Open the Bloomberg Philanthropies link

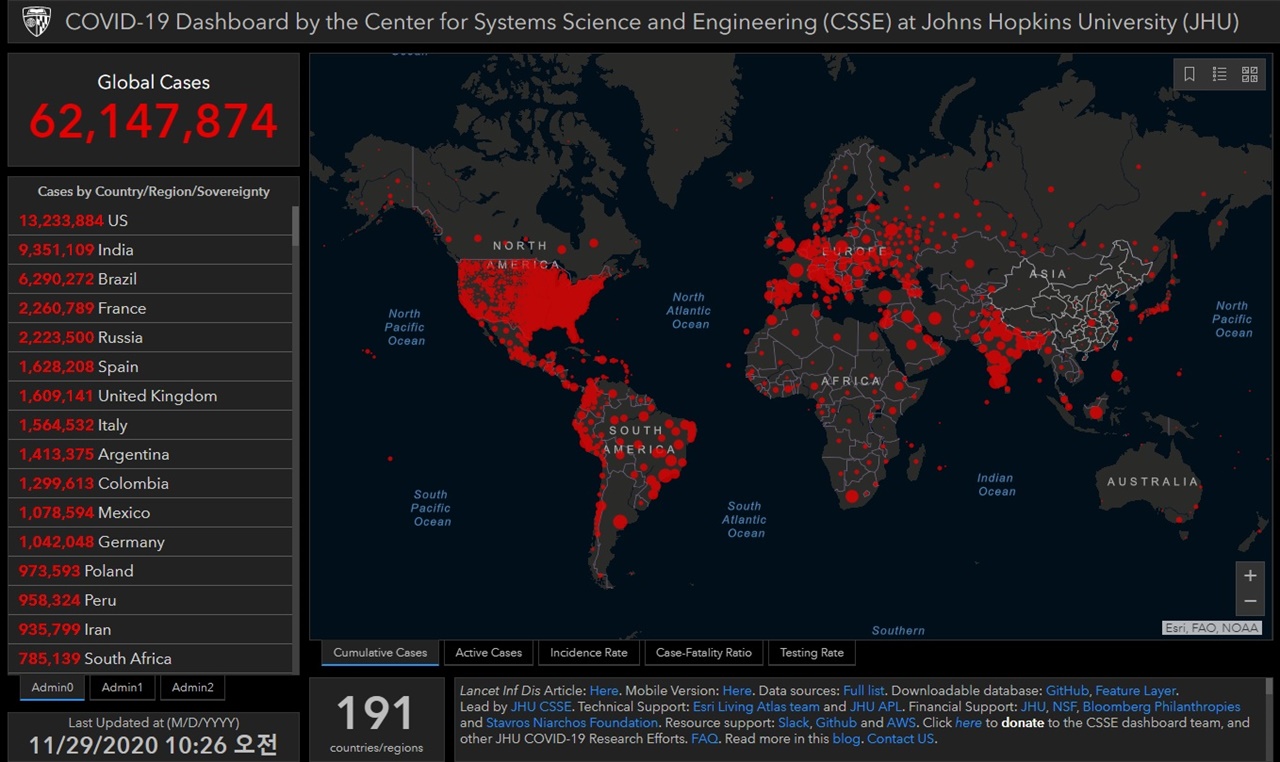click(1161, 707)
